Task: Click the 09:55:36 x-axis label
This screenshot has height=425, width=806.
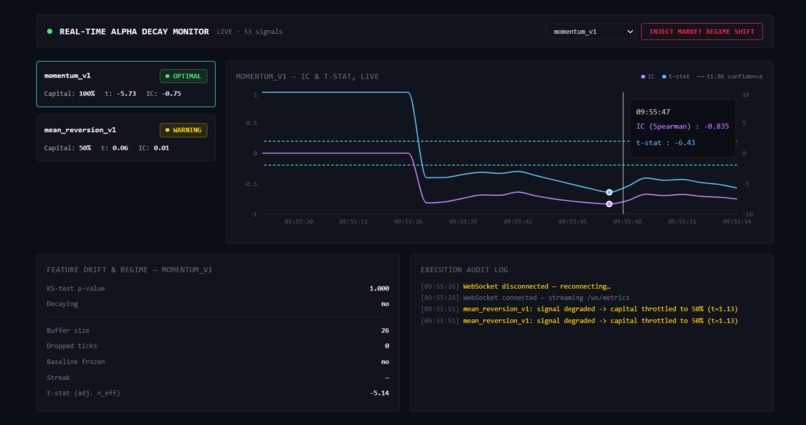Action: click(x=408, y=221)
